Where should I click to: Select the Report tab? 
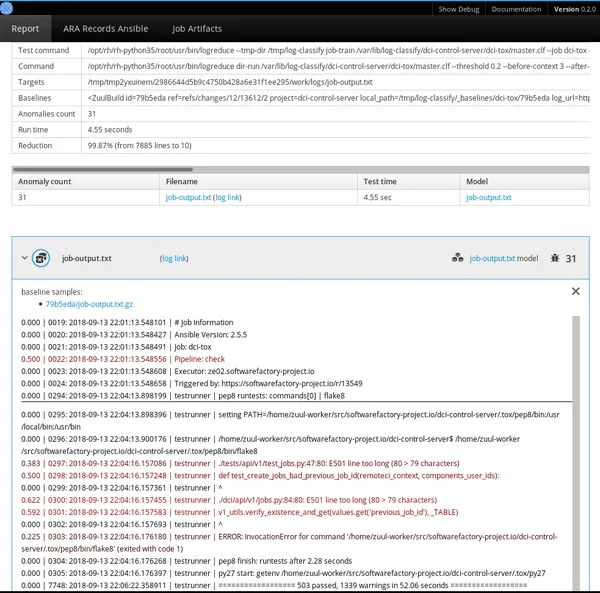26,29
